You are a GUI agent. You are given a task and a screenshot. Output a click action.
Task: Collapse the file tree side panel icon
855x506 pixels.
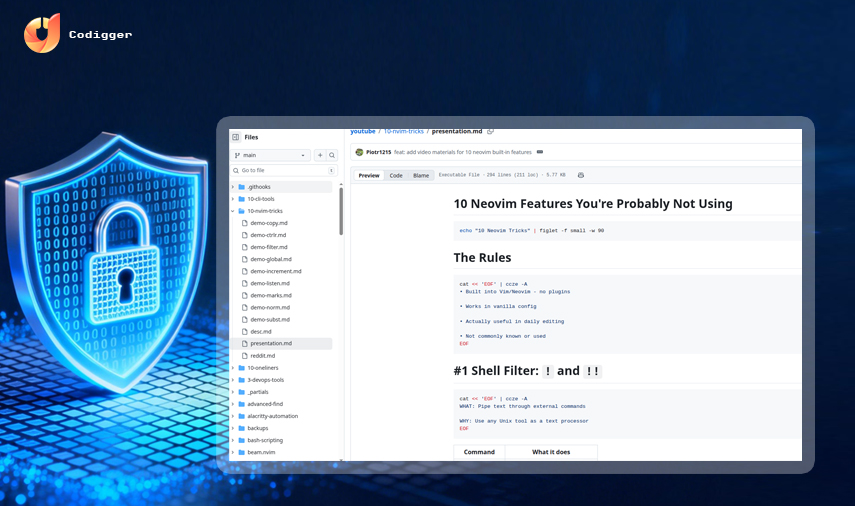[236, 137]
